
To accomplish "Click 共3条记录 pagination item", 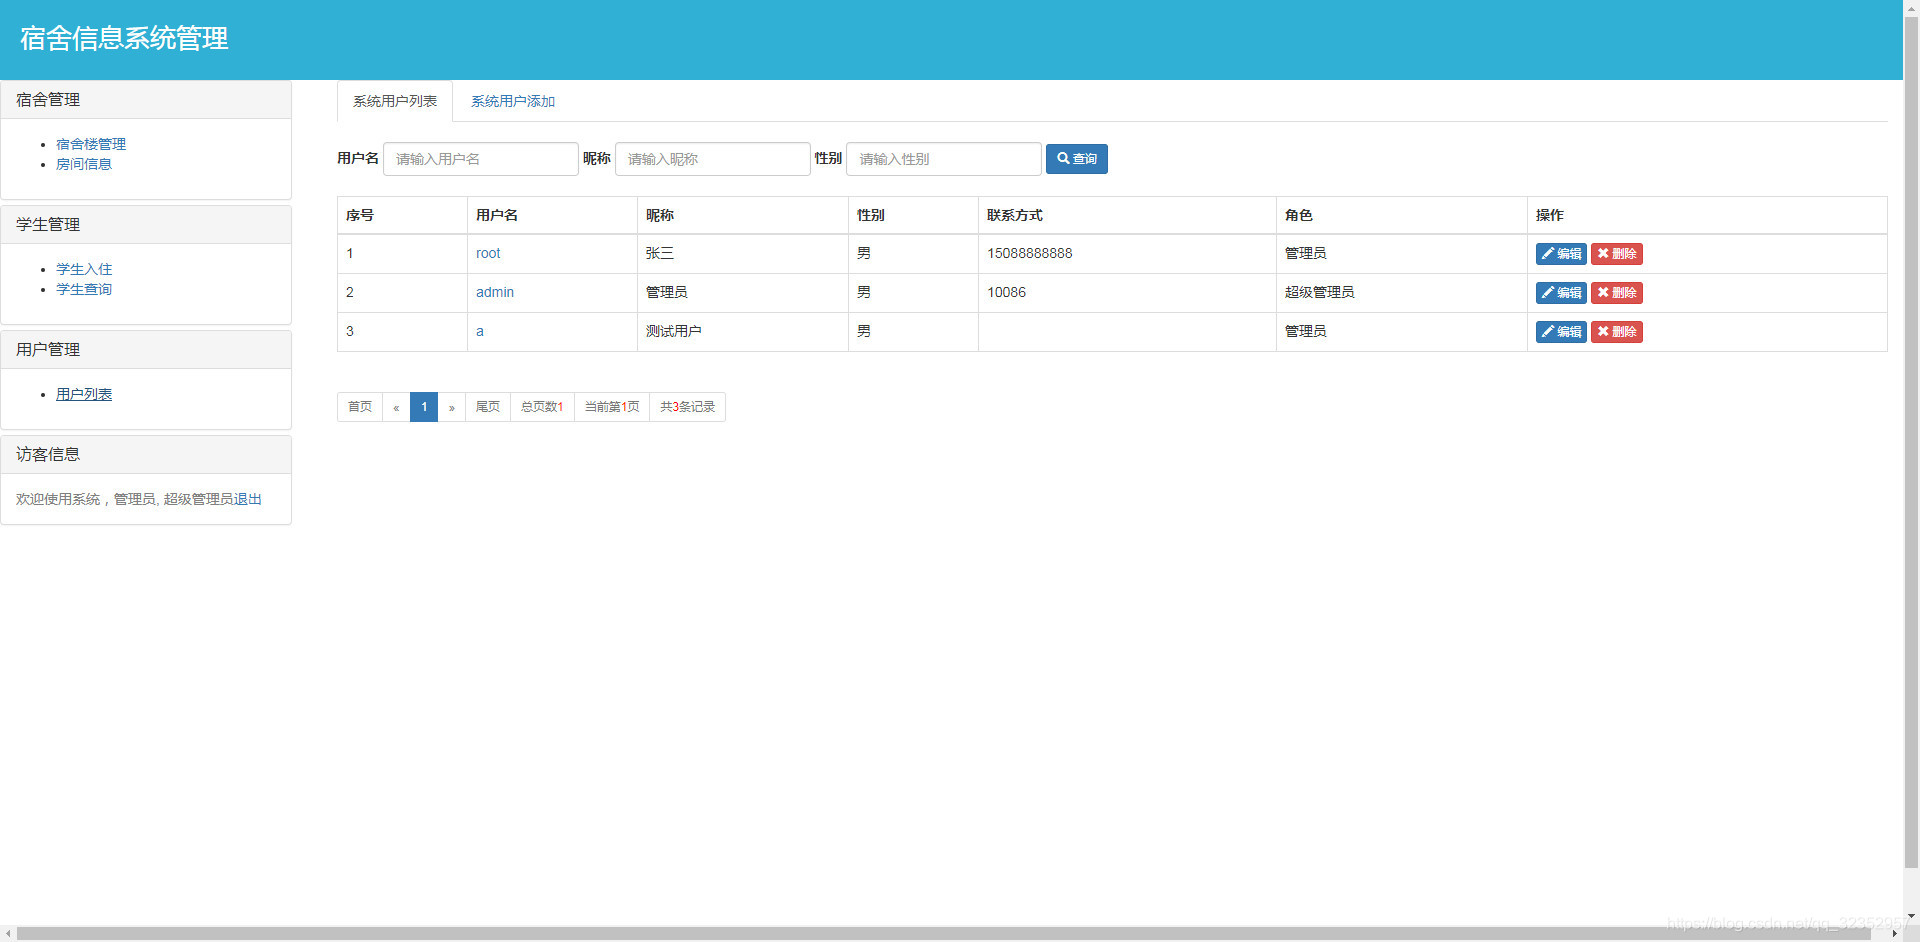I will click(x=688, y=407).
